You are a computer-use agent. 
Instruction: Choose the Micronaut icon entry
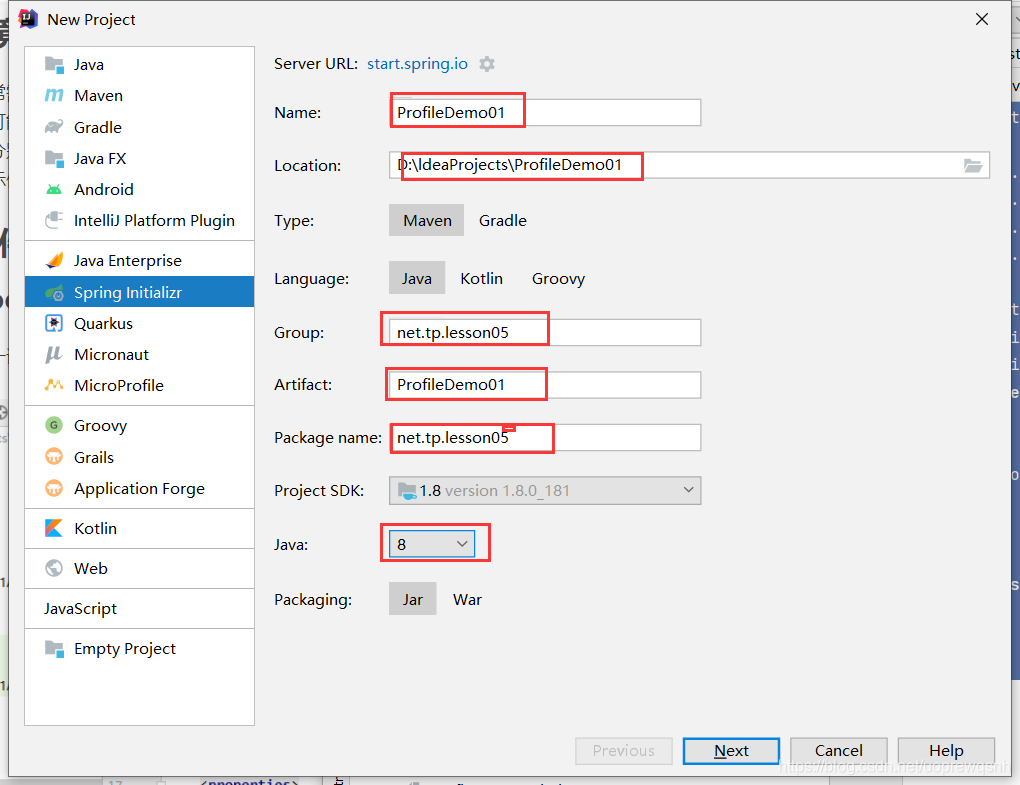[54, 354]
